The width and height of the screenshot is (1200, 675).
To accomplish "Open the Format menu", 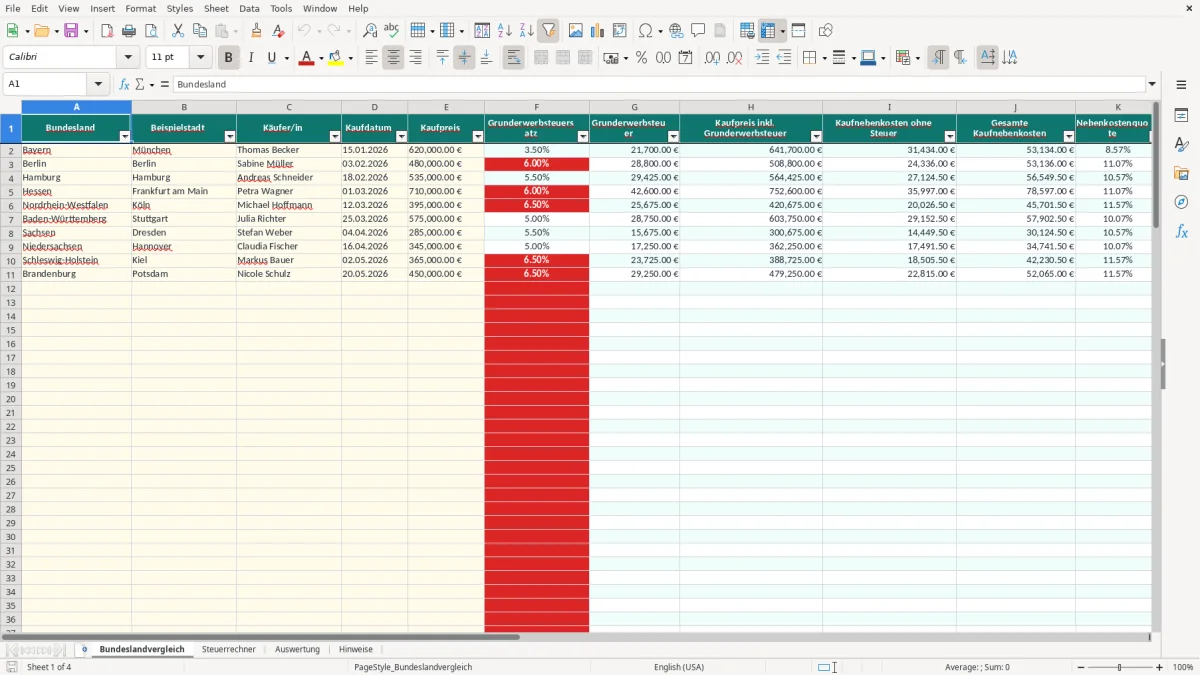I will click(140, 8).
